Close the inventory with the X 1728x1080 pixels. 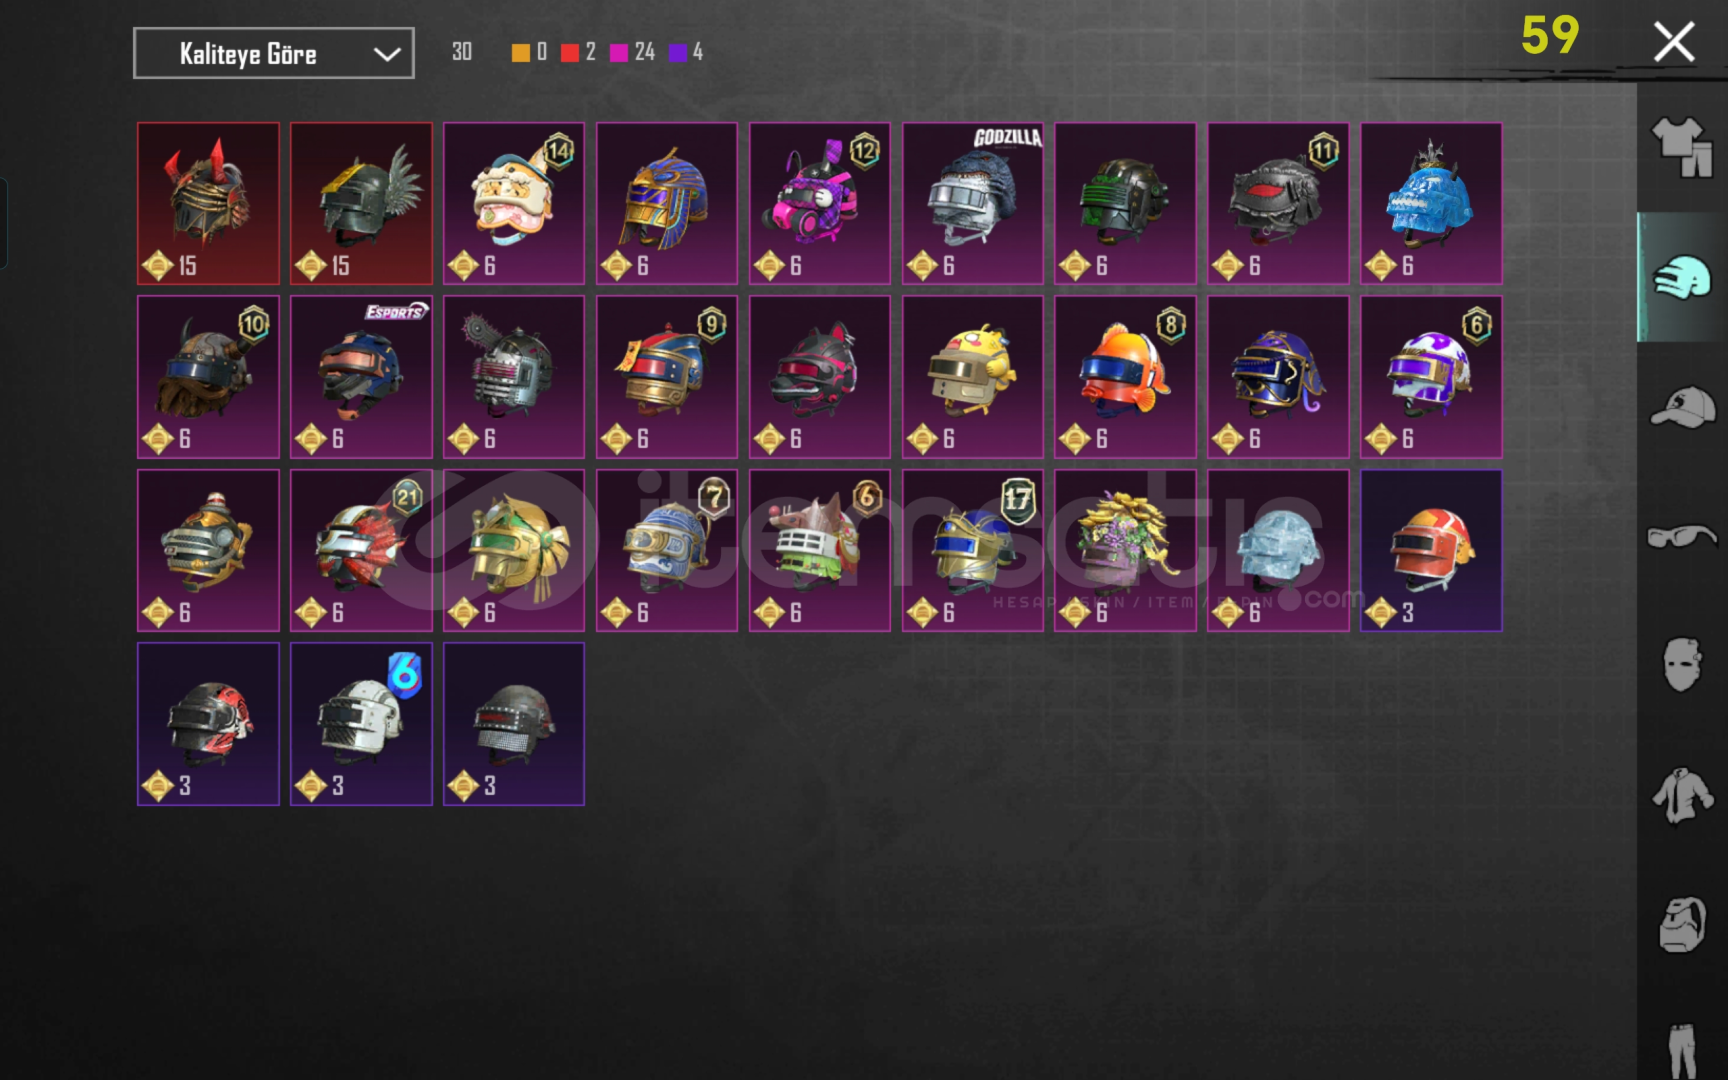pyautogui.click(x=1673, y=43)
